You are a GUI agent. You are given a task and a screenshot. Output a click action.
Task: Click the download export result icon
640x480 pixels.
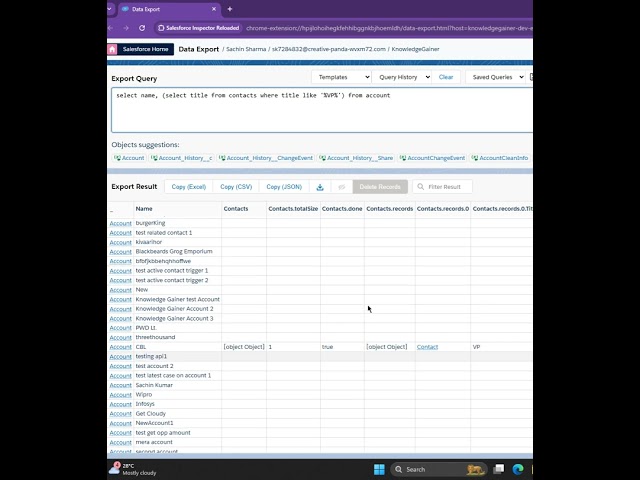point(320,187)
